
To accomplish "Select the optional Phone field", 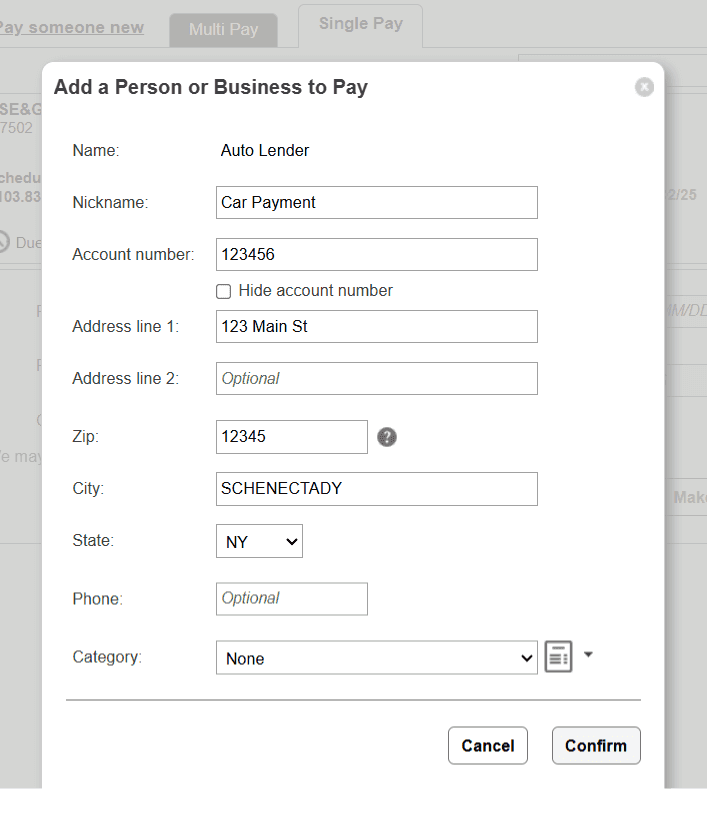I will point(291,599).
